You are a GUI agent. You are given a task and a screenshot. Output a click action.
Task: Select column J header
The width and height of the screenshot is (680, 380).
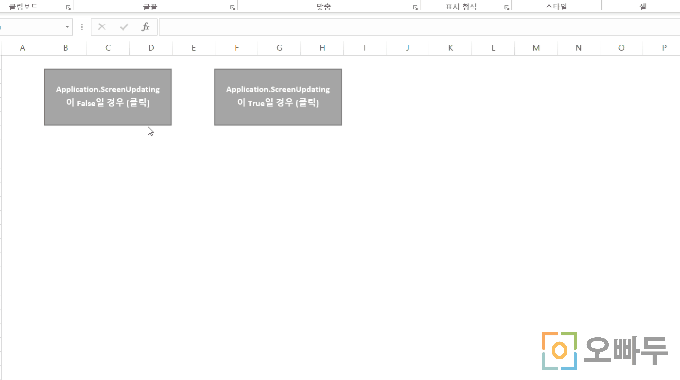(x=408, y=48)
